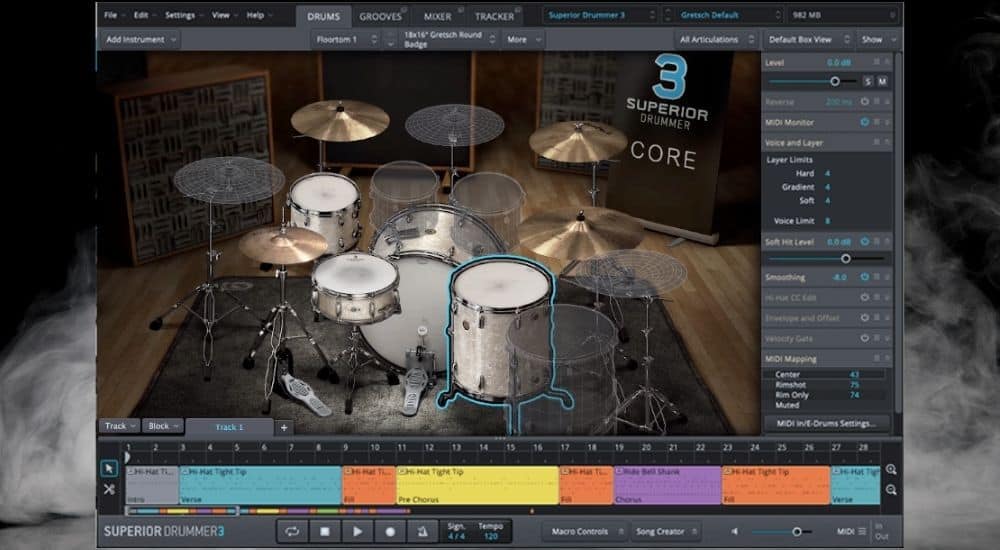Switch to the Grooves tab
The height and width of the screenshot is (550, 1000).
[380, 17]
